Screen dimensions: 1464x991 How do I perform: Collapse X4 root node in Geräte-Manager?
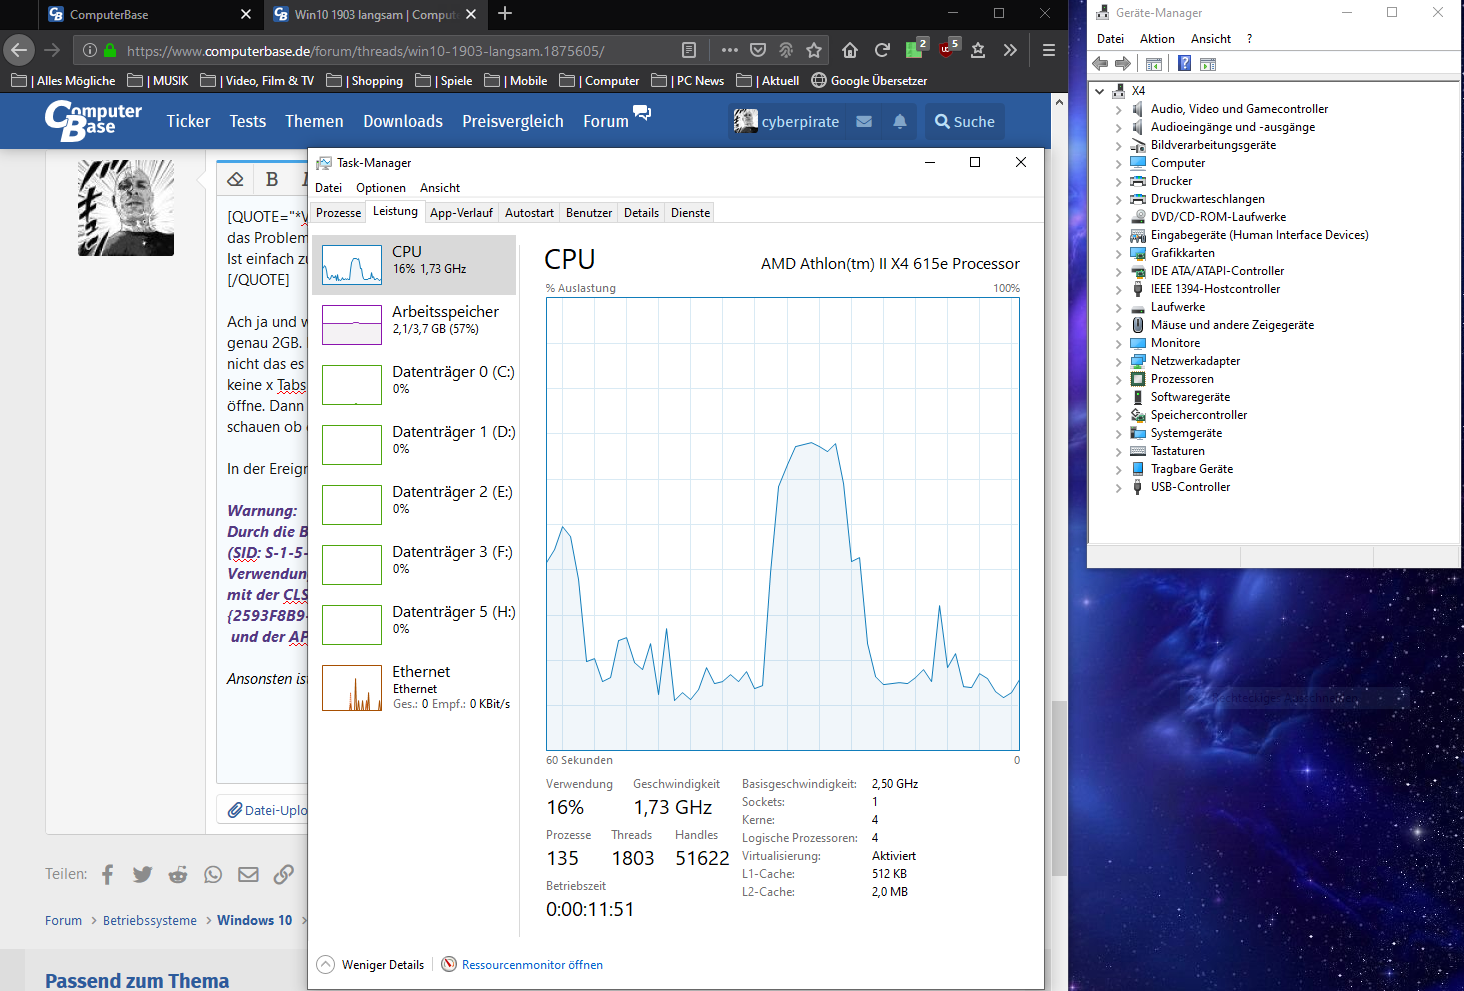[1100, 91]
